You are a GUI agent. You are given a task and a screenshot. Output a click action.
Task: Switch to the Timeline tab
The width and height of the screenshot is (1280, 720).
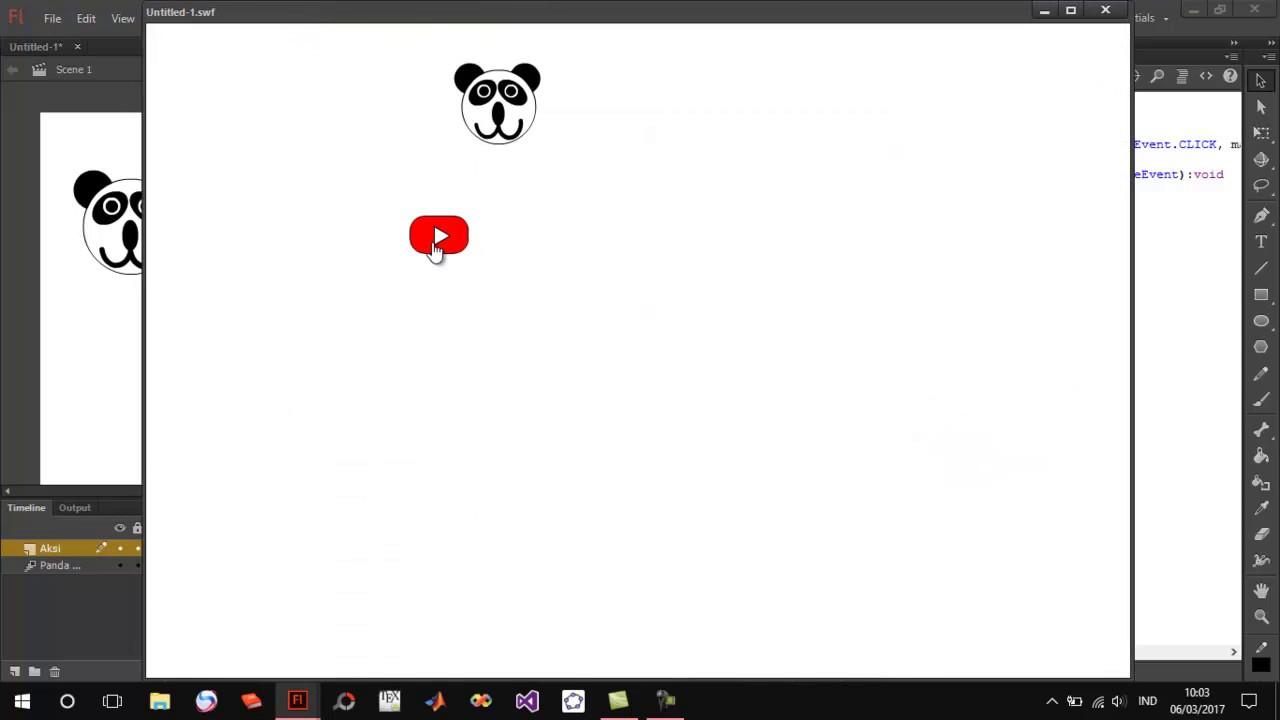27,508
